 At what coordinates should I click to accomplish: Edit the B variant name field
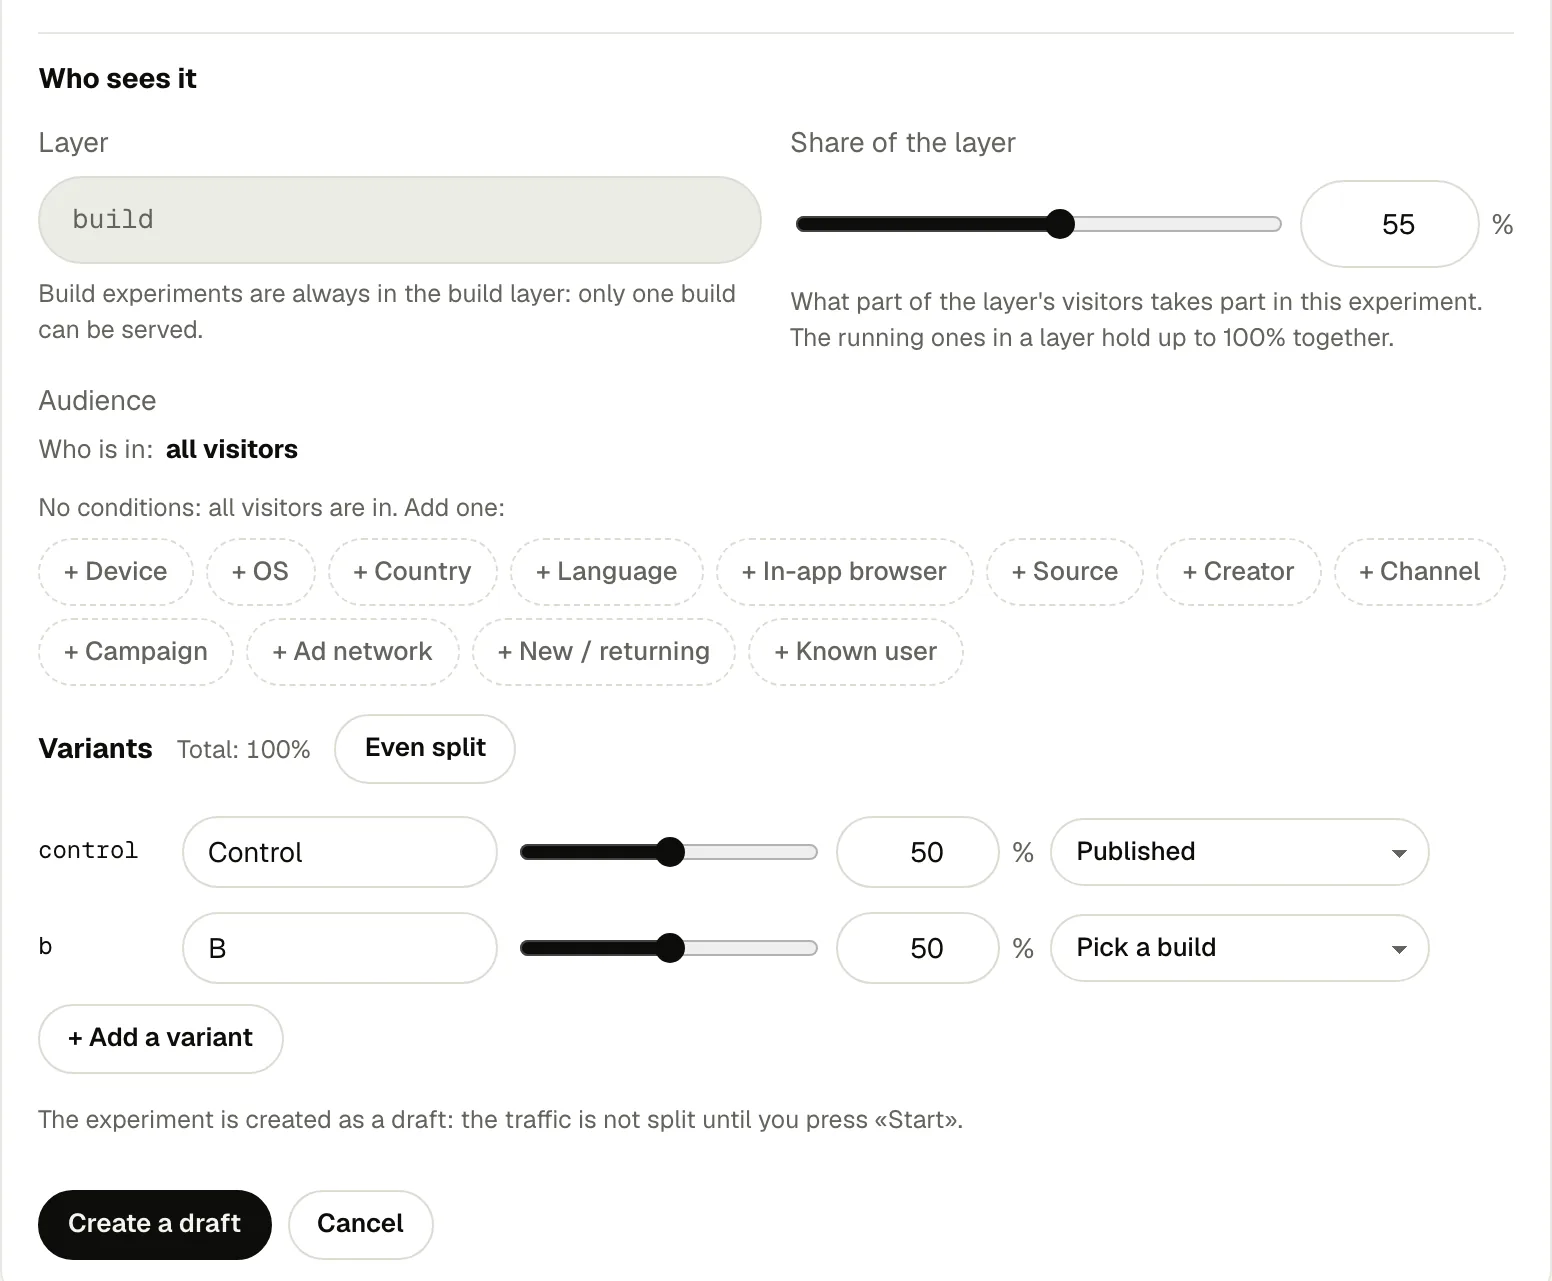340,948
